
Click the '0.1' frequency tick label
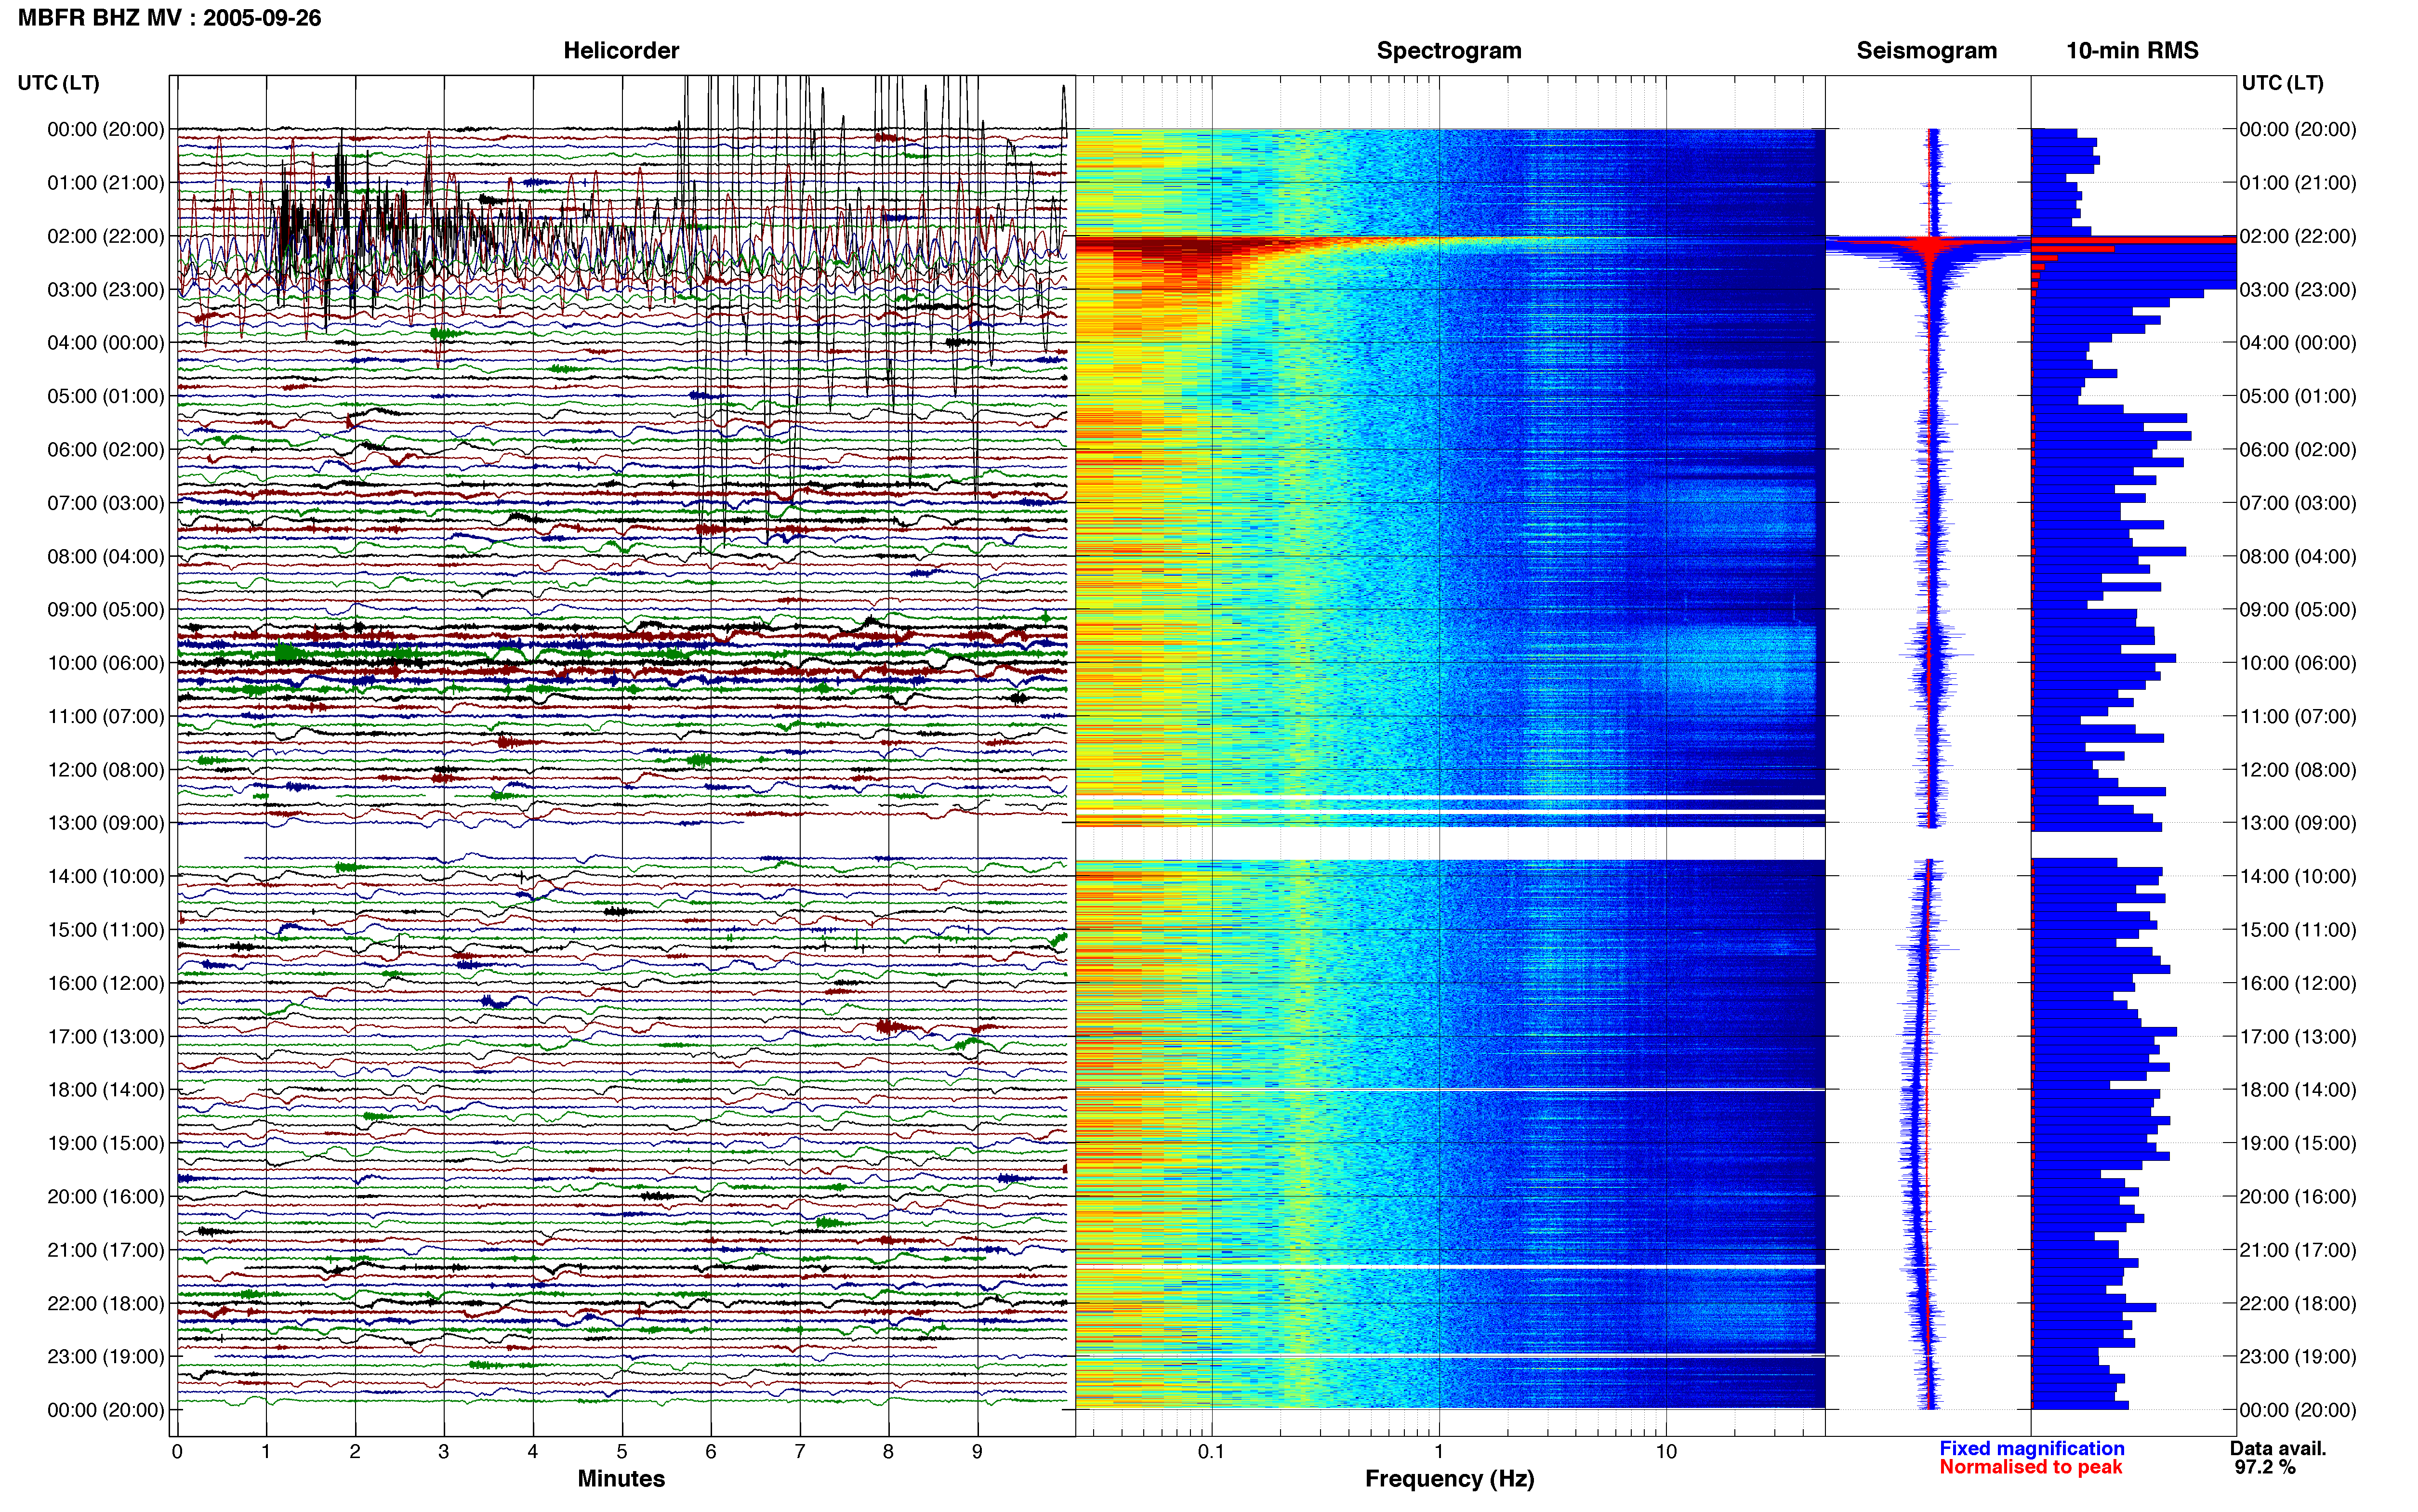[1211, 1452]
